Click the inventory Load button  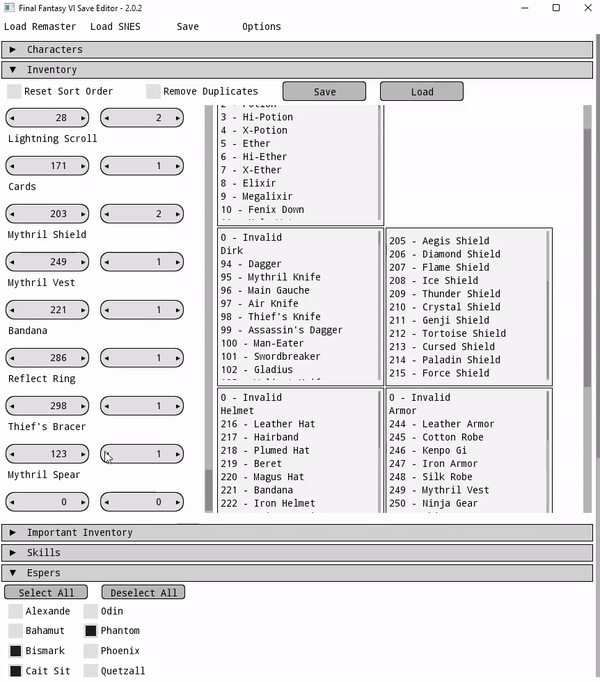click(x=422, y=91)
